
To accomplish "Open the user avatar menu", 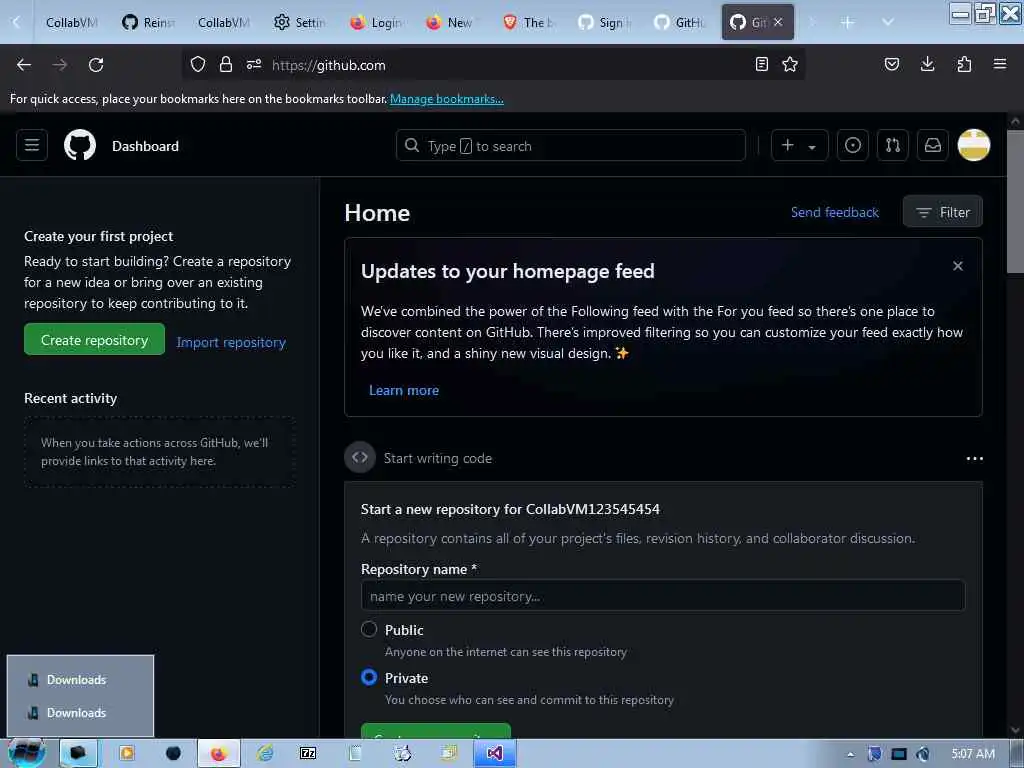I will (x=973, y=145).
